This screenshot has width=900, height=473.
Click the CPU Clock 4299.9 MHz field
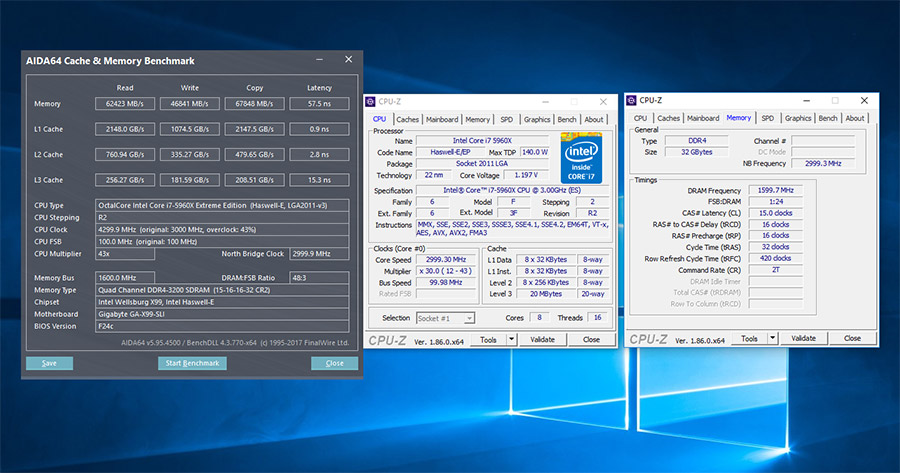pyautogui.click(x=222, y=230)
